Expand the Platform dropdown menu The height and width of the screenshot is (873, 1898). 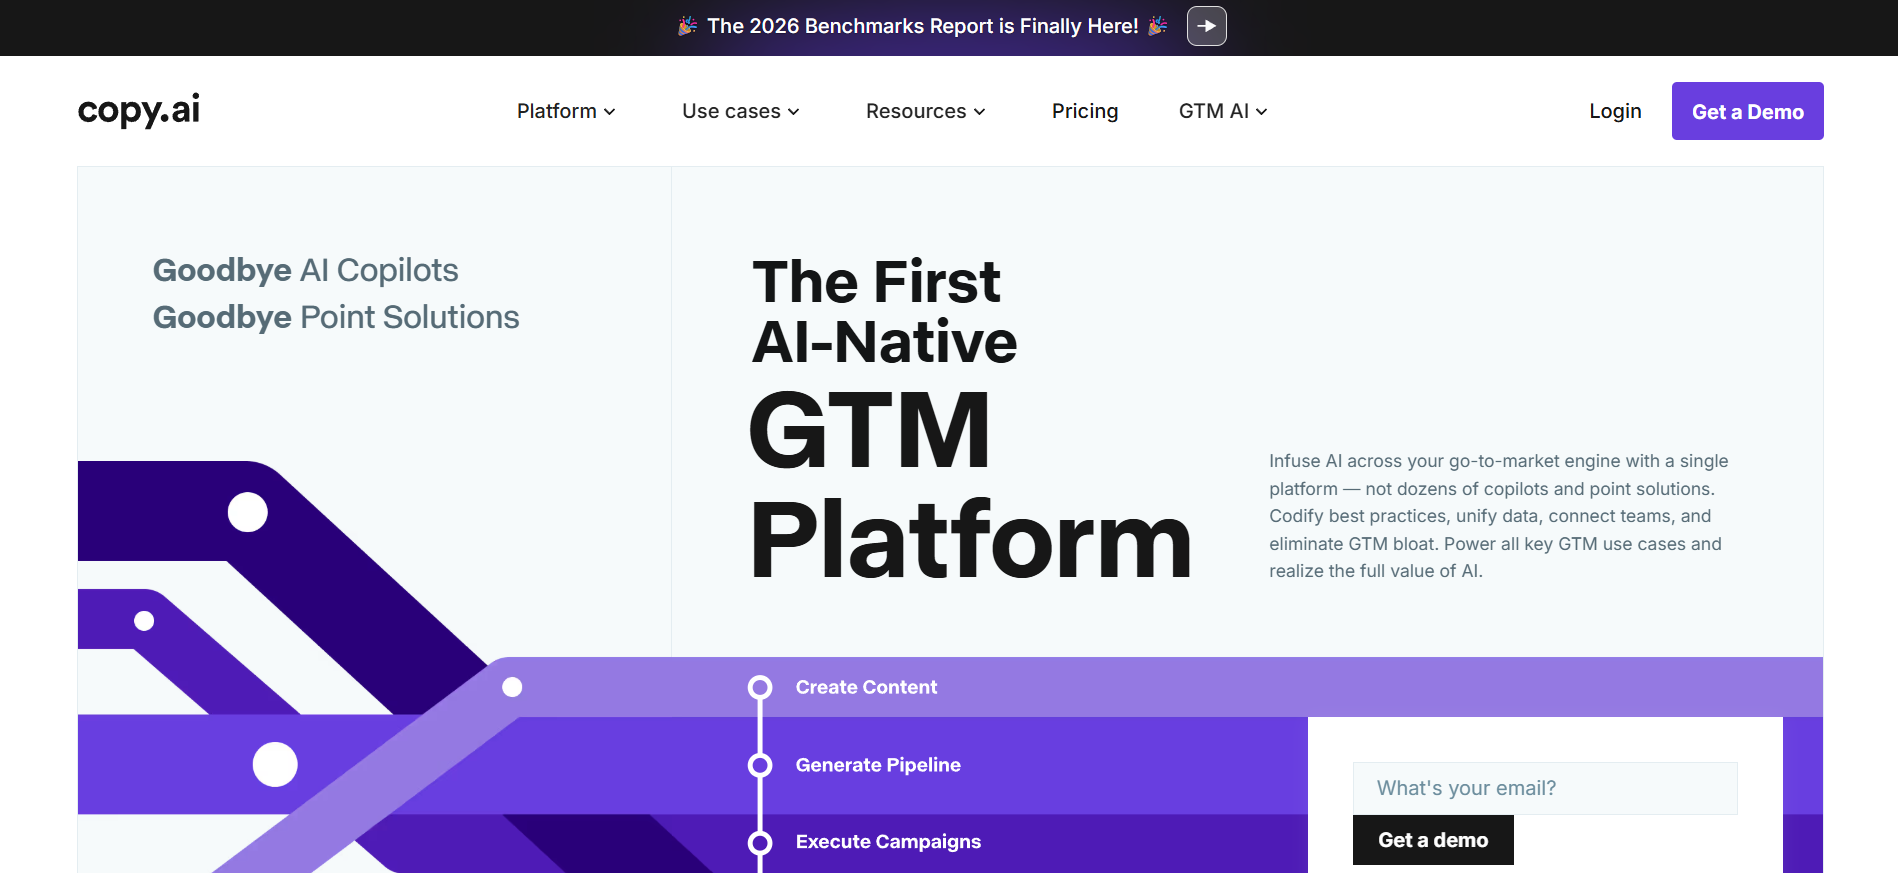point(566,111)
